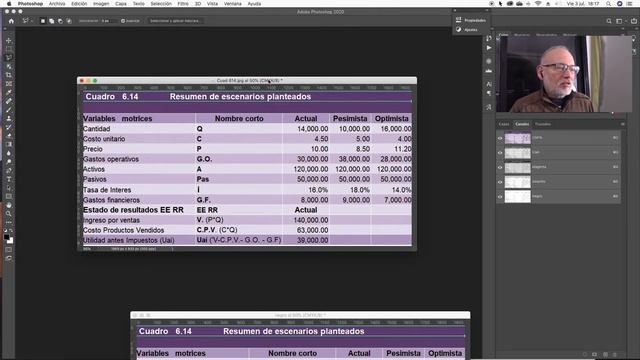The width and height of the screenshot is (640, 360).
Task: Select the Quick Selection tool
Action: pyautogui.click(x=9, y=66)
